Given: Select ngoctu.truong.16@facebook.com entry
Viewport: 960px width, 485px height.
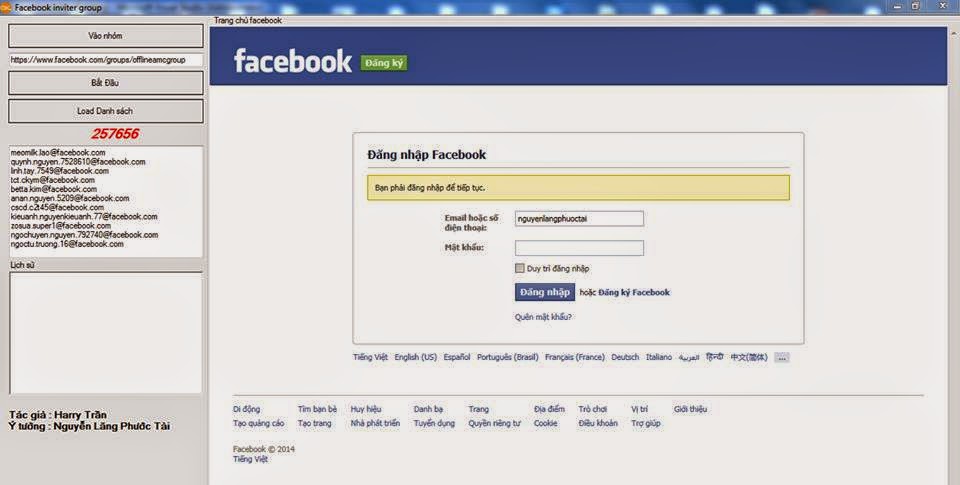Looking at the screenshot, I should pyautogui.click(x=67, y=244).
